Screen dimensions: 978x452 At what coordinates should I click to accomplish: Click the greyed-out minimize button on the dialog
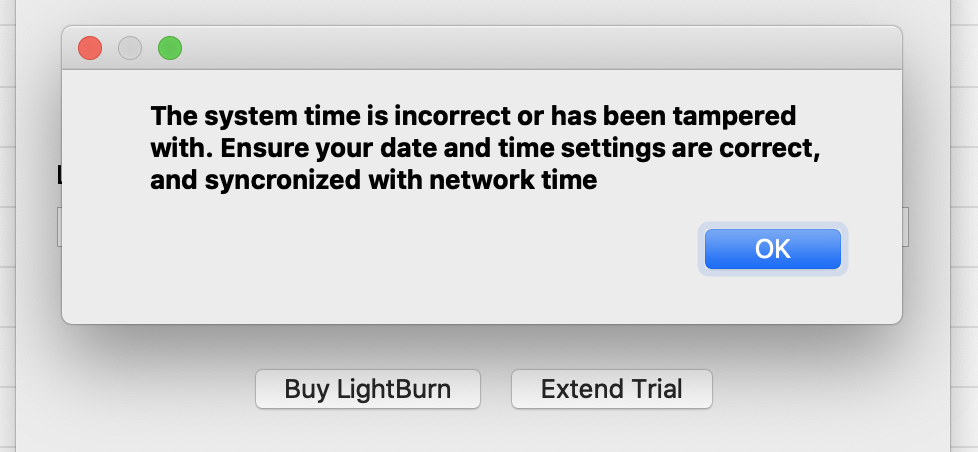[x=130, y=47]
